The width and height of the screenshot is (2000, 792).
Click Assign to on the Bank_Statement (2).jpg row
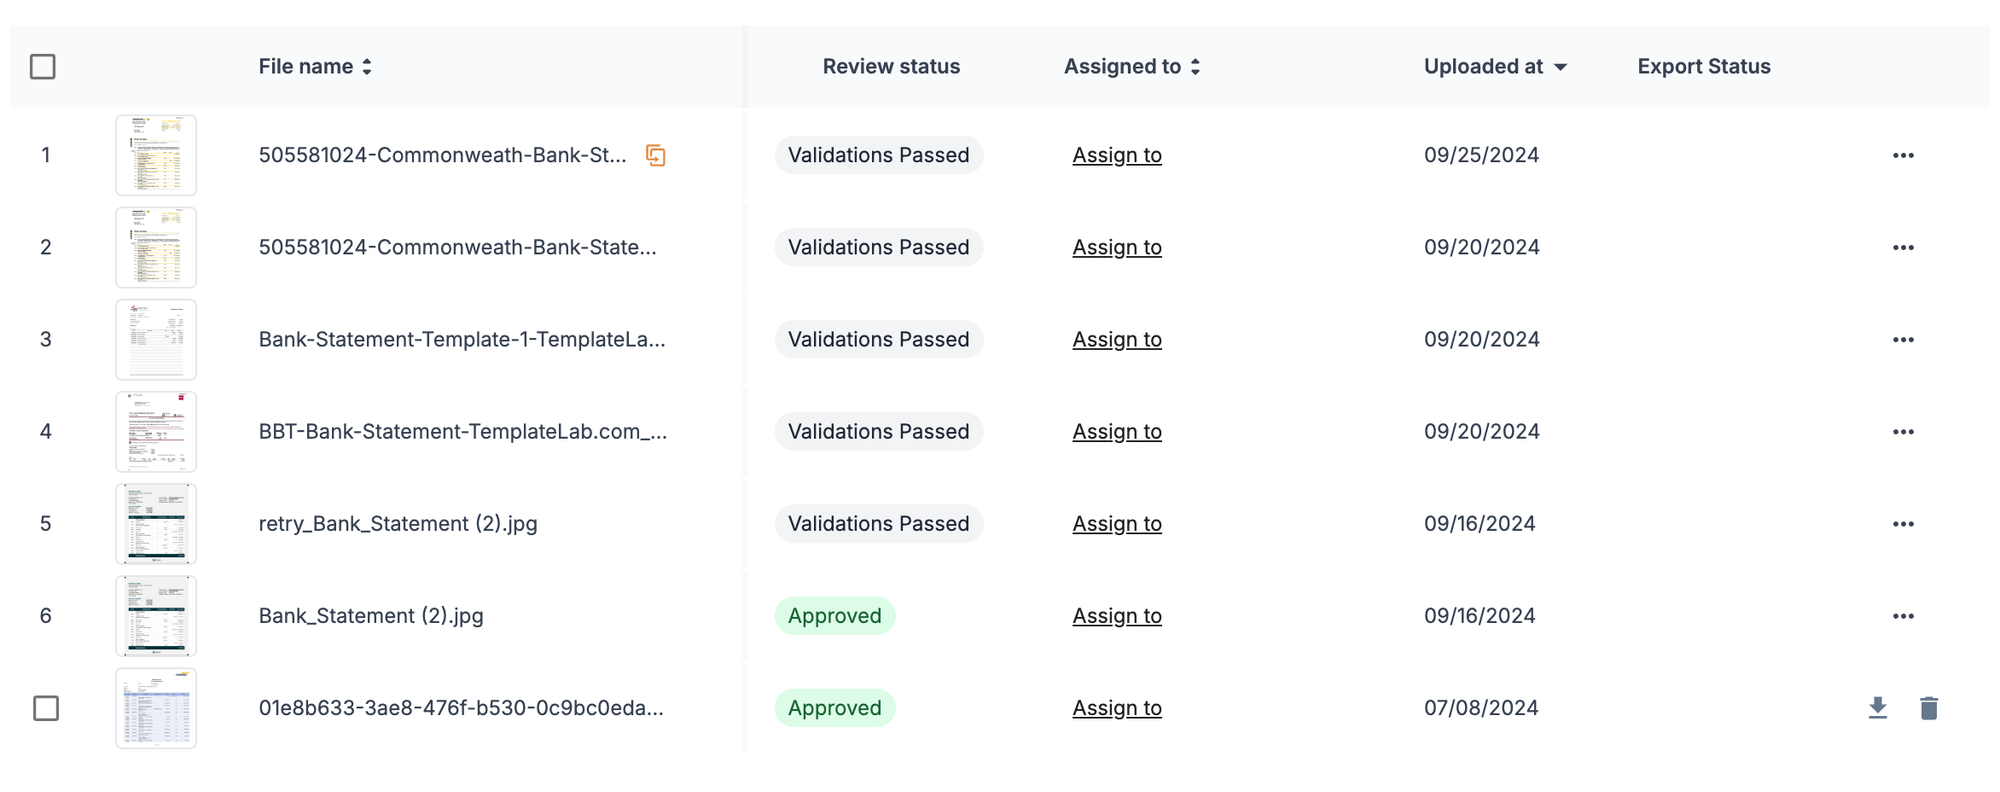pos(1117,616)
